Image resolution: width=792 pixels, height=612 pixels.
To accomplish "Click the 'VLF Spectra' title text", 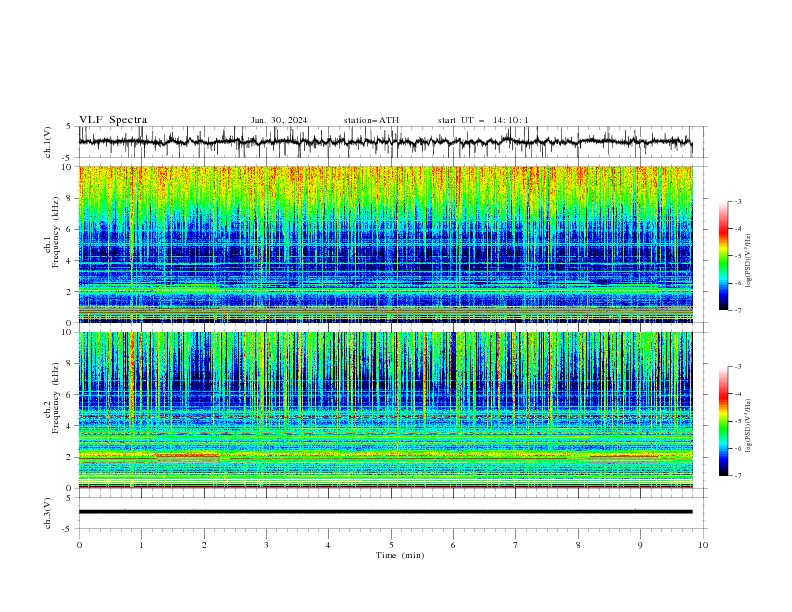I will click(113, 120).
